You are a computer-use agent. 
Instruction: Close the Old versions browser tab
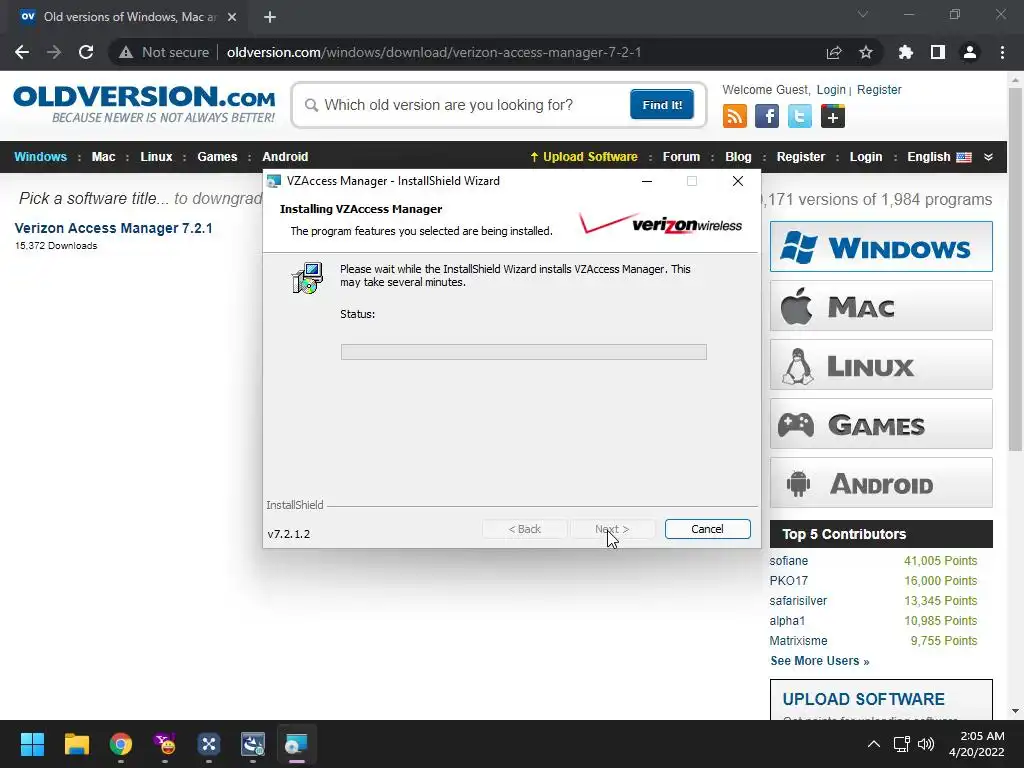[x=232, y=17]
